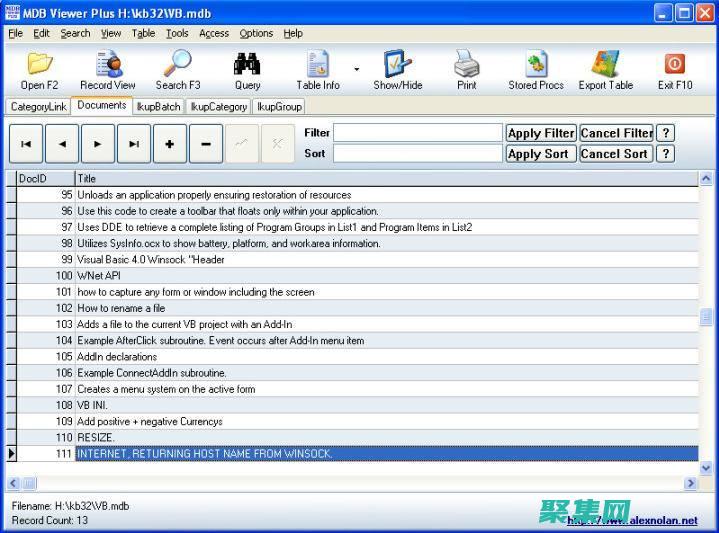
Task: Delete record with minus button
Action: 205,144
